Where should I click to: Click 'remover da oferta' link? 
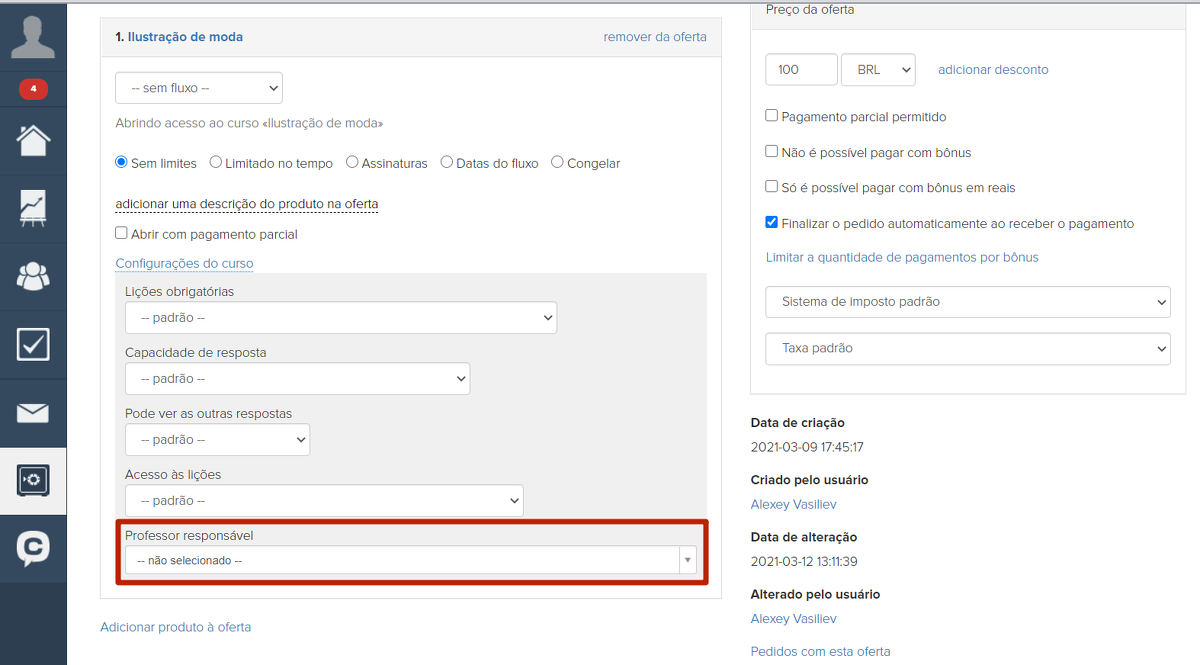(654, 37)
